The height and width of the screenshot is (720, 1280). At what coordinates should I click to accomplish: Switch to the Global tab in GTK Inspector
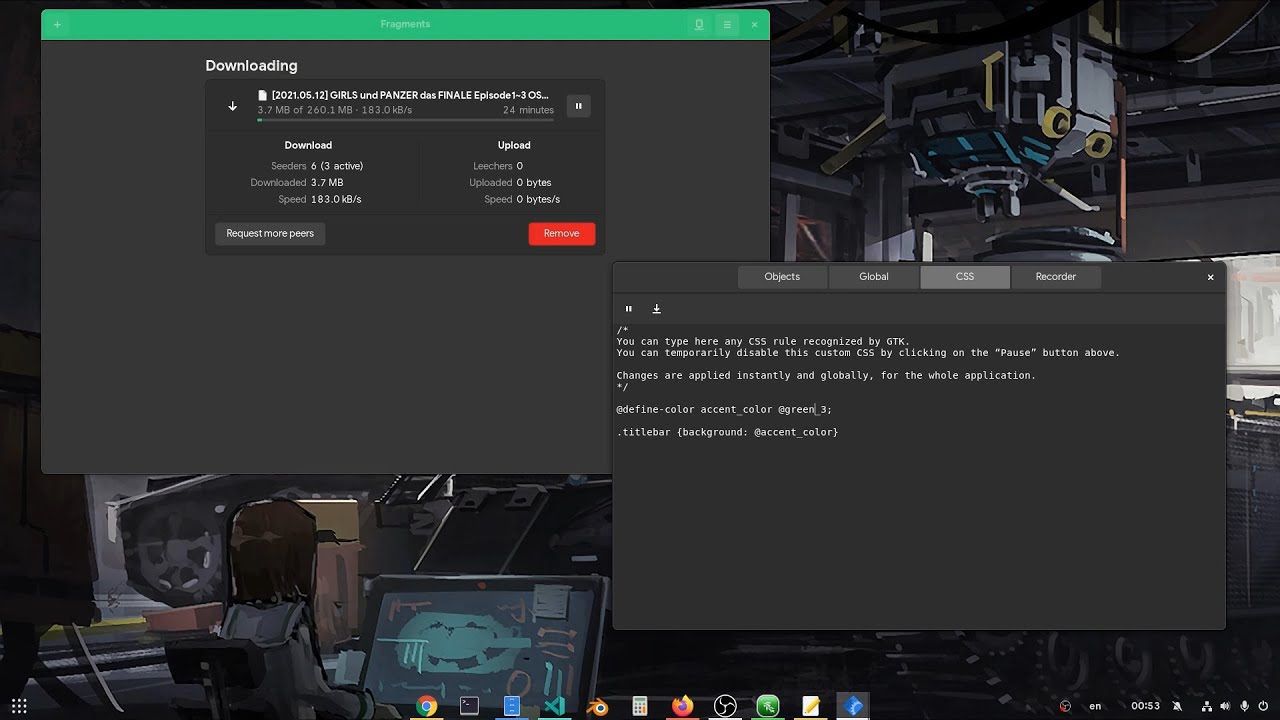874,277
